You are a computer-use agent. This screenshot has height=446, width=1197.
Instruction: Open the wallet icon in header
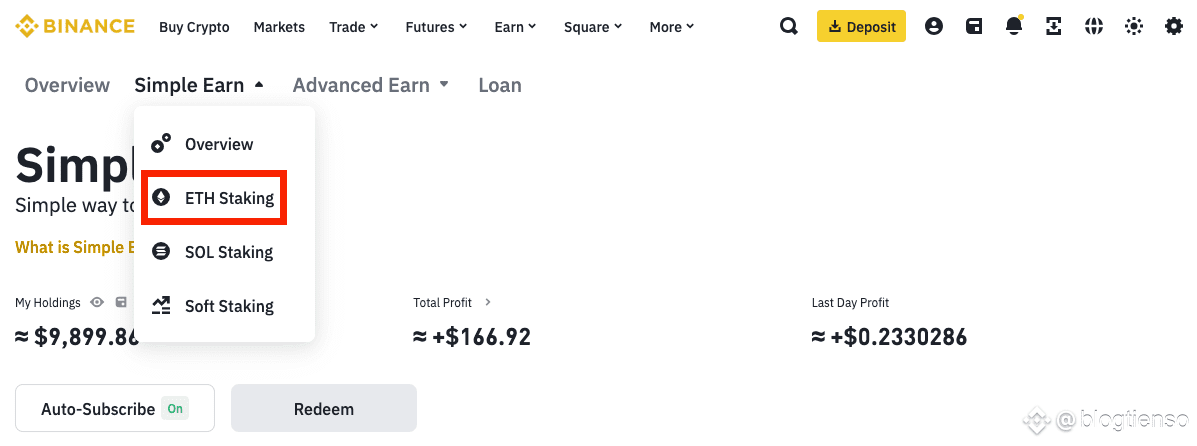click(x=974, y=27)
